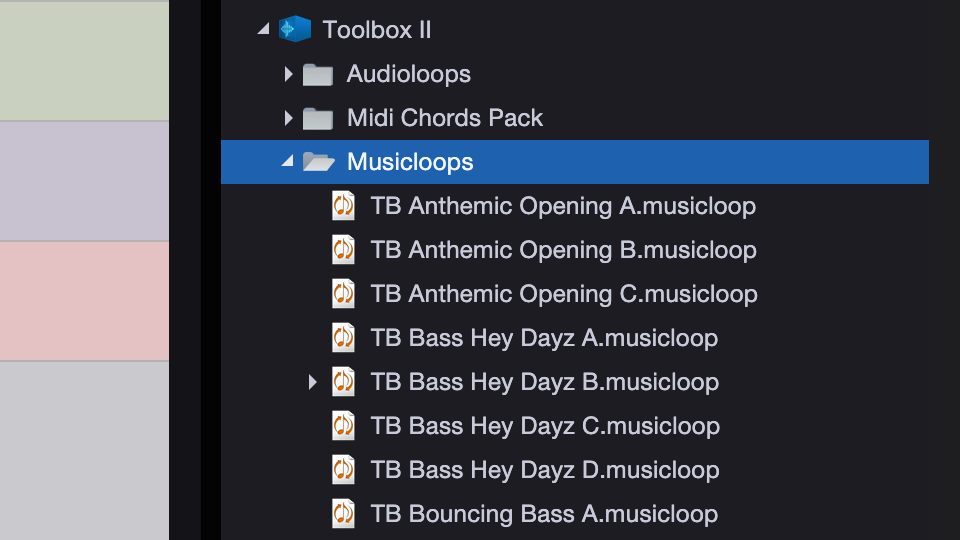Expand TB Bass Hey Dayz B musicloop

pos(312,382)
